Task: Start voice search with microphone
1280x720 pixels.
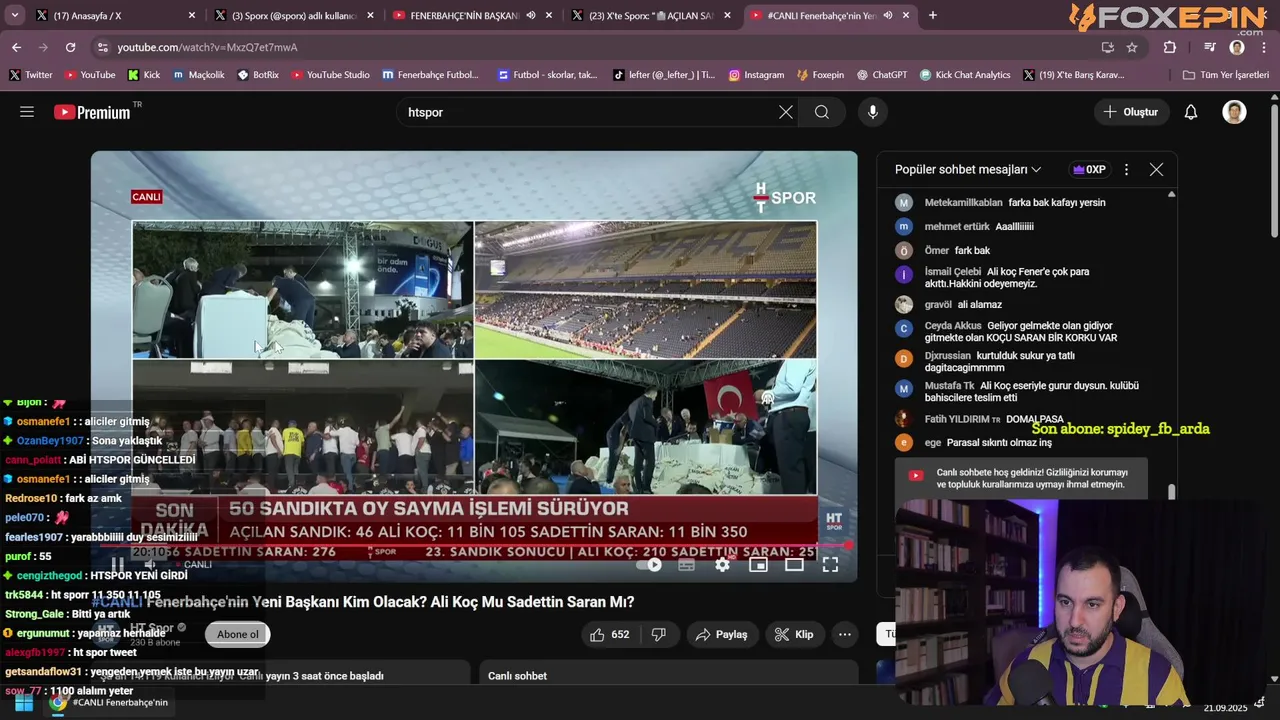Action: (x=873, y=112)
